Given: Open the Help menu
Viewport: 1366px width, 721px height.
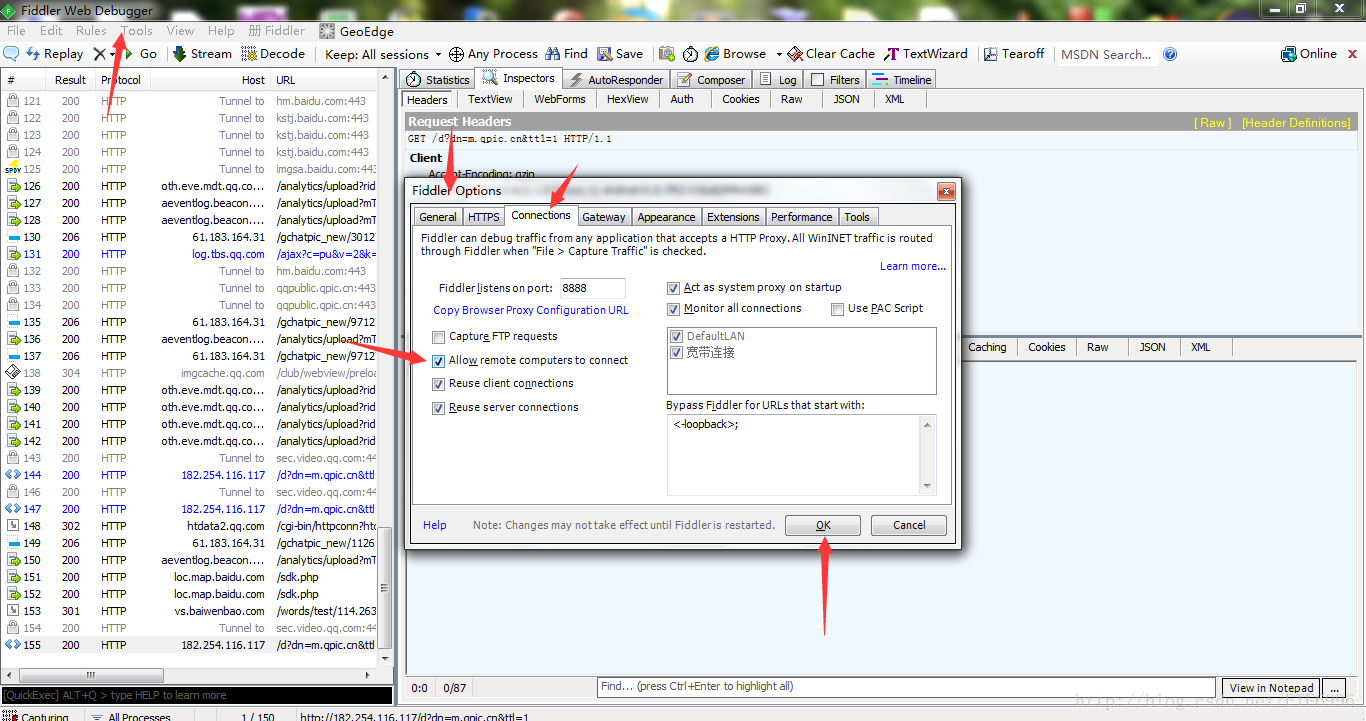Looking at the screenshot, I should click(221, 31).
